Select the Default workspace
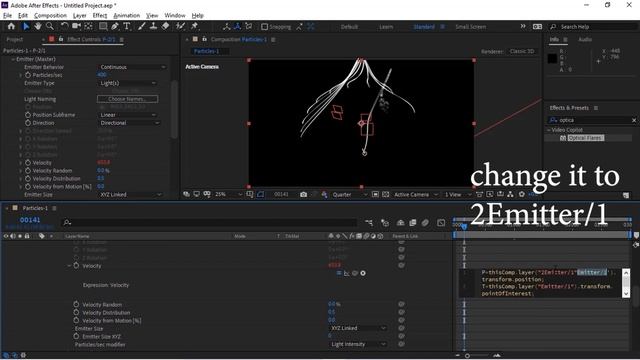This screenshot has height=360, width=640. (349, 27)
